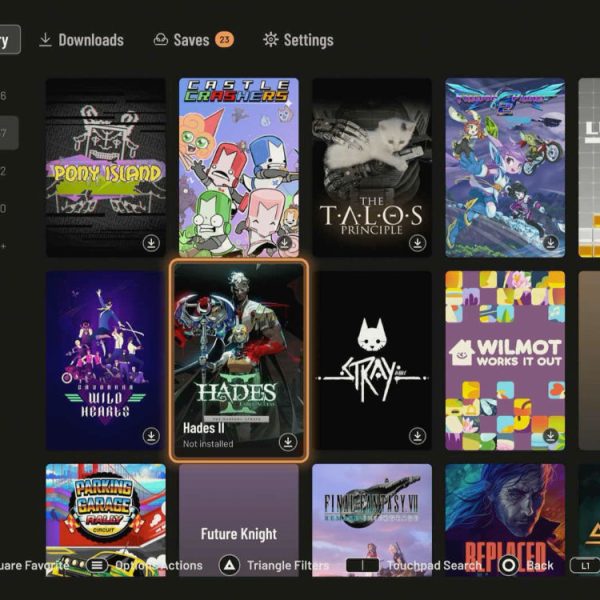Select the Stray game cover
Viewport: 600px width, 600px height.
click(372, 360)
